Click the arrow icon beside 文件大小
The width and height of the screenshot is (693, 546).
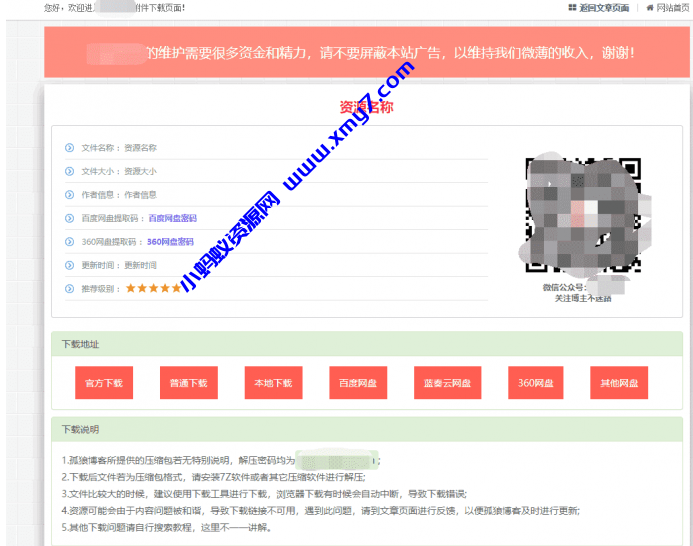point(69,171)
